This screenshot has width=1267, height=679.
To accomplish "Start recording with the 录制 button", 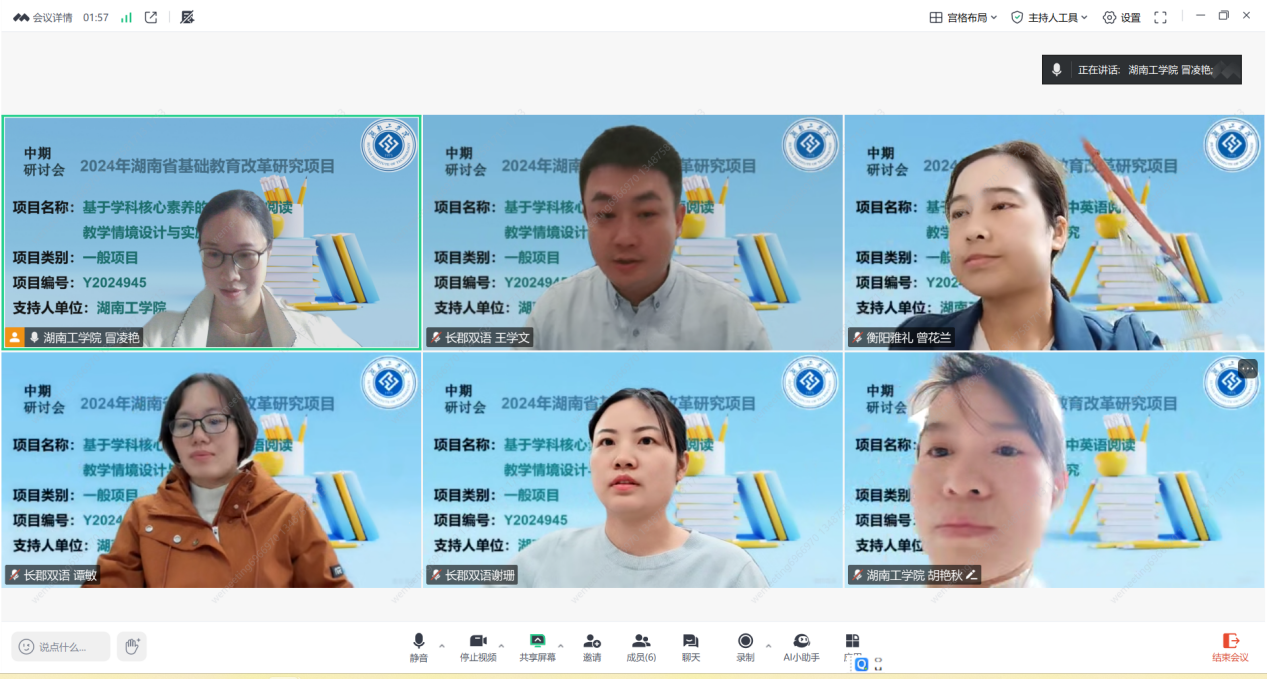I will coord(745,645).
